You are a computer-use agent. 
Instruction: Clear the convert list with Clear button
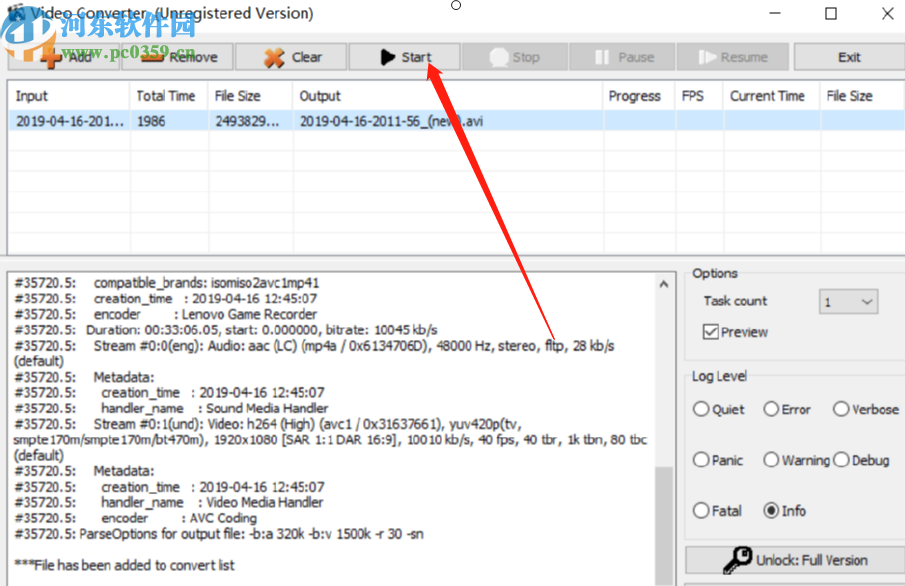click(291, 57)
